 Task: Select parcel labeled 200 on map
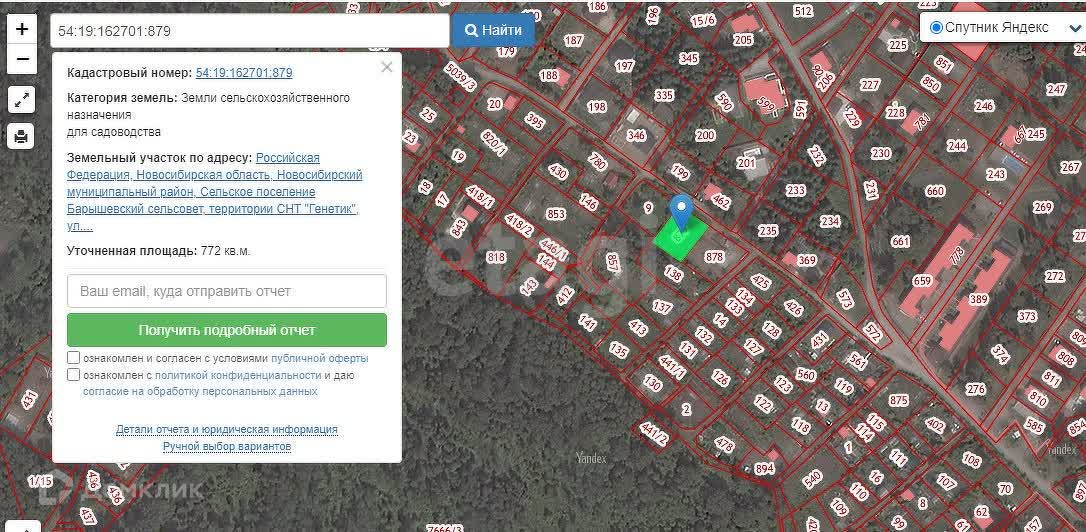705,136
